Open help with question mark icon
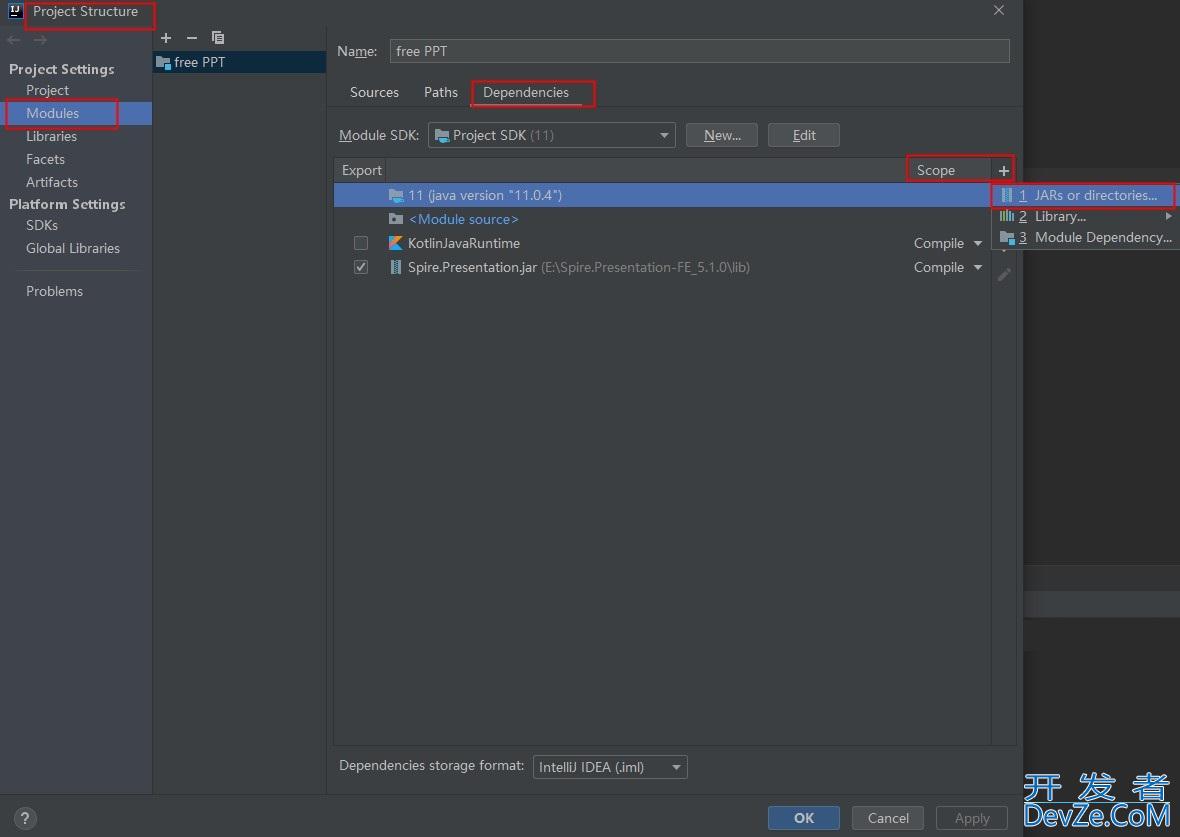Screen dimensions: 1180x837 [25, 818]
